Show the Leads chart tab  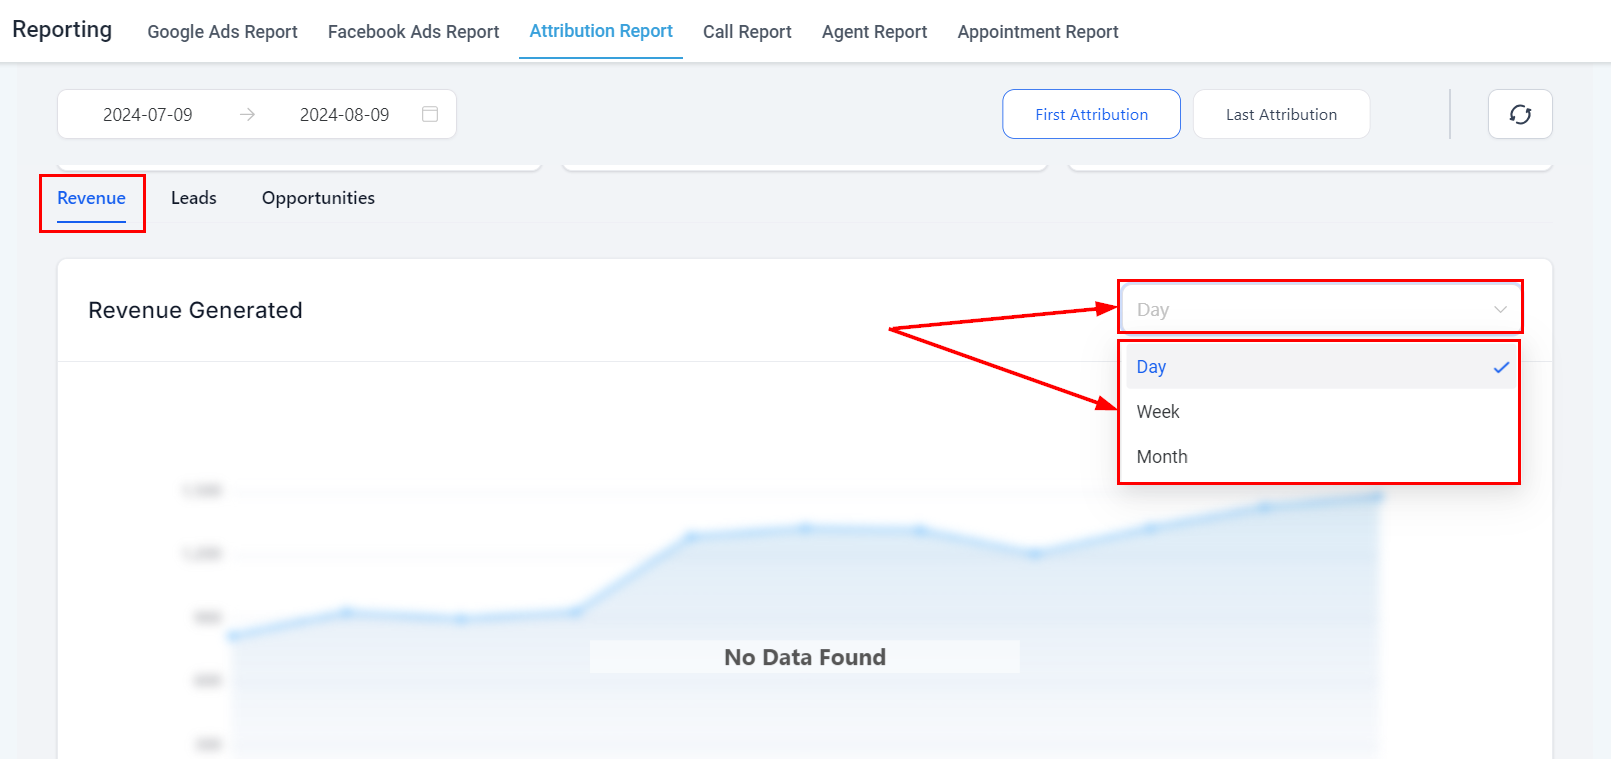tap(193, 198)
